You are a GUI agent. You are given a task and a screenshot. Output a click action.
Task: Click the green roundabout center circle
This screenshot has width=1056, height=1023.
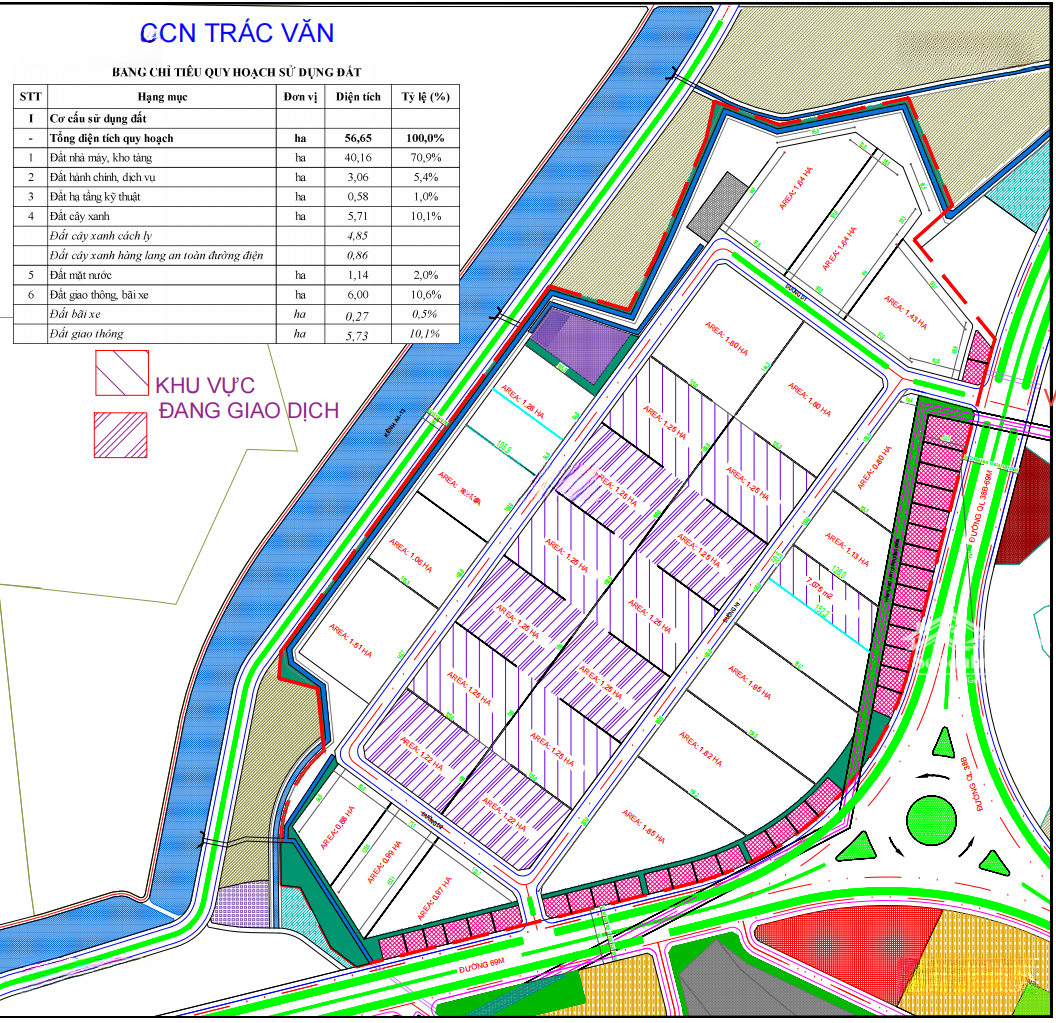[x=932, y=819]
